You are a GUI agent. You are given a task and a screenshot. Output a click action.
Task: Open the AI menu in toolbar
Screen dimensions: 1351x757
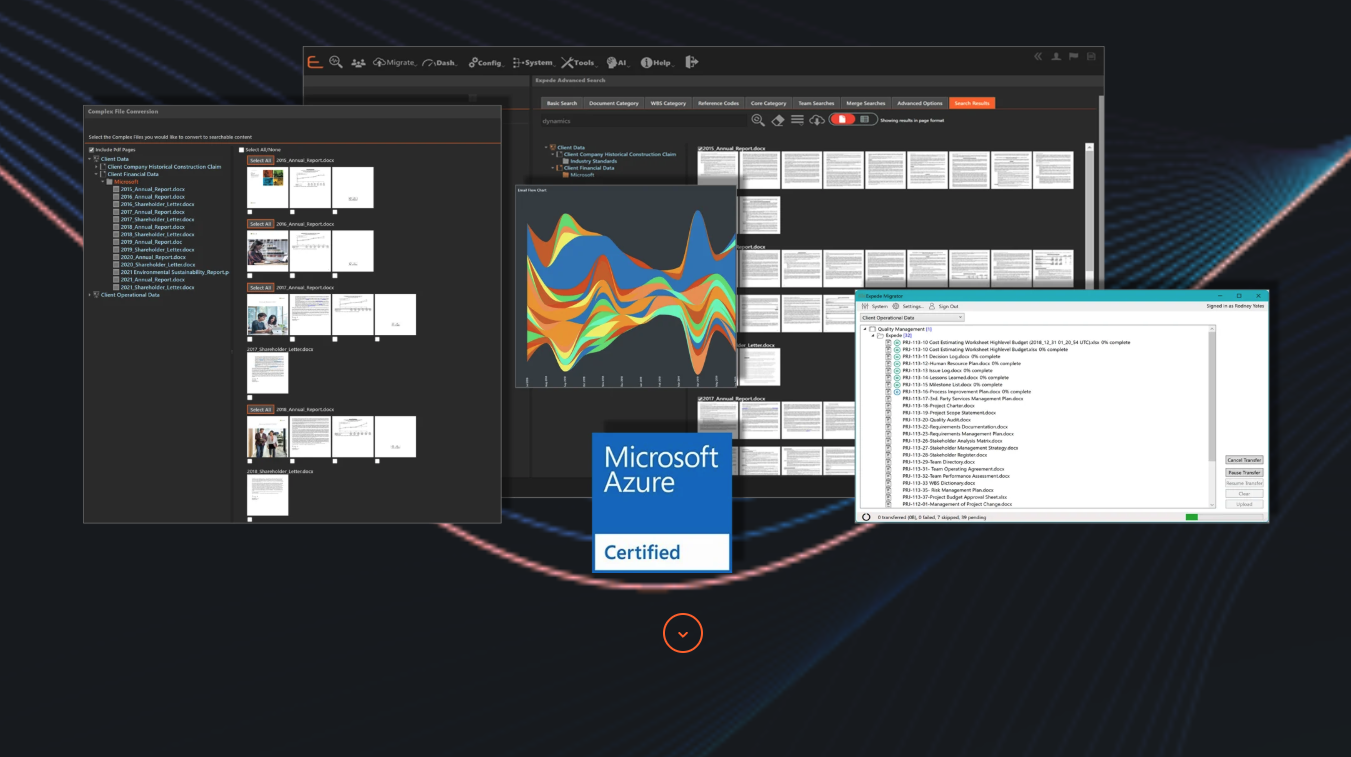tap(617, 62)
